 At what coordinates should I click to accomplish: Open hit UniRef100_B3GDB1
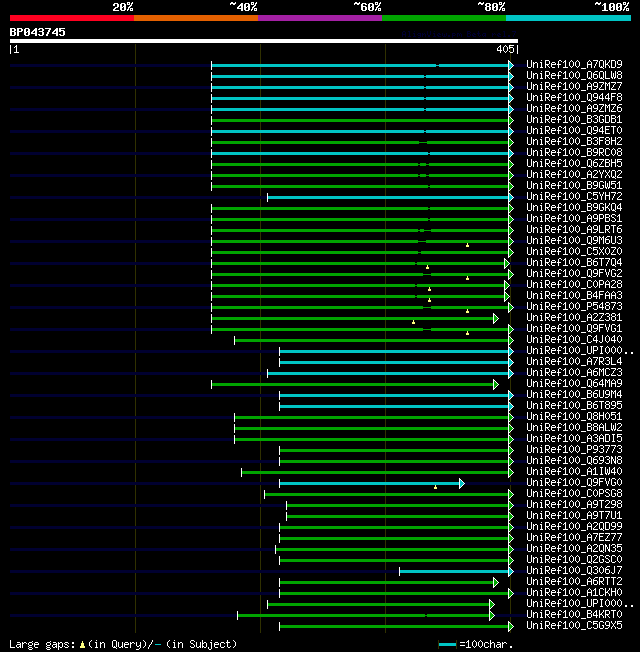(x=574, y=120)
